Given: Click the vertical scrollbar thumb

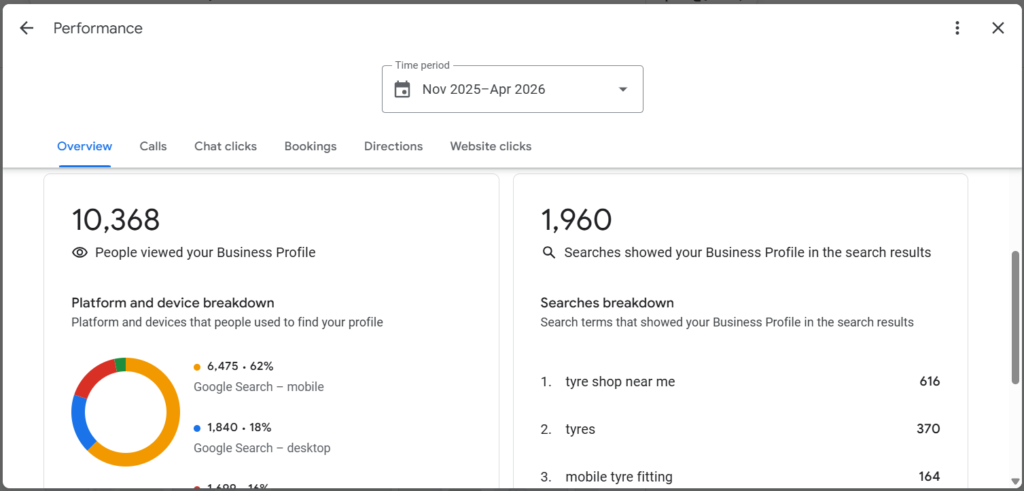Looking at the screenshot, I should 1015,317.
